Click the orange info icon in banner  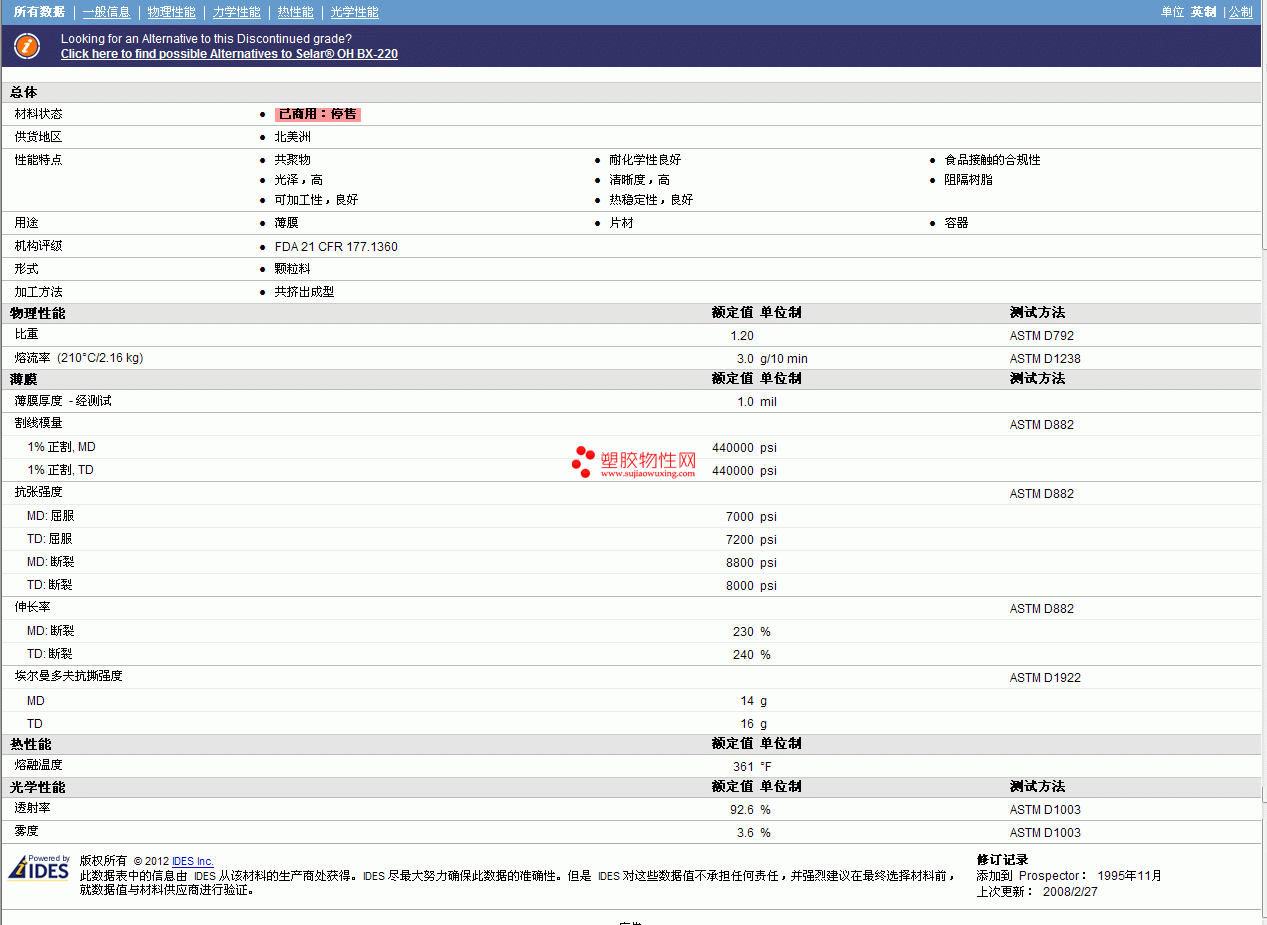28,46
